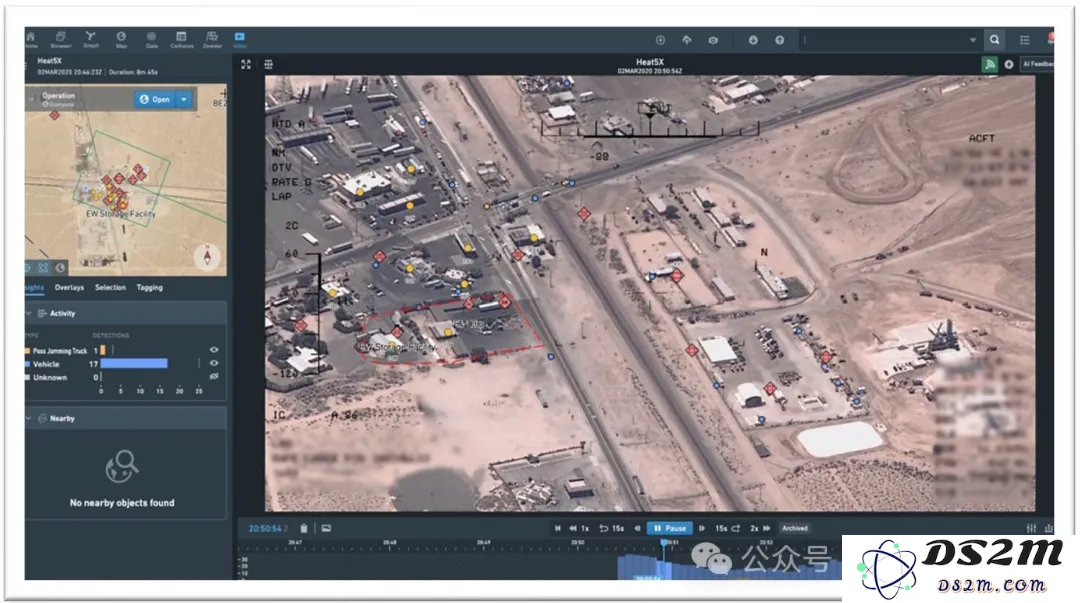The height and width of the screenshot is (603, 1080).
Task: Collapse the Activity section
Action: (x=29, y=314)
